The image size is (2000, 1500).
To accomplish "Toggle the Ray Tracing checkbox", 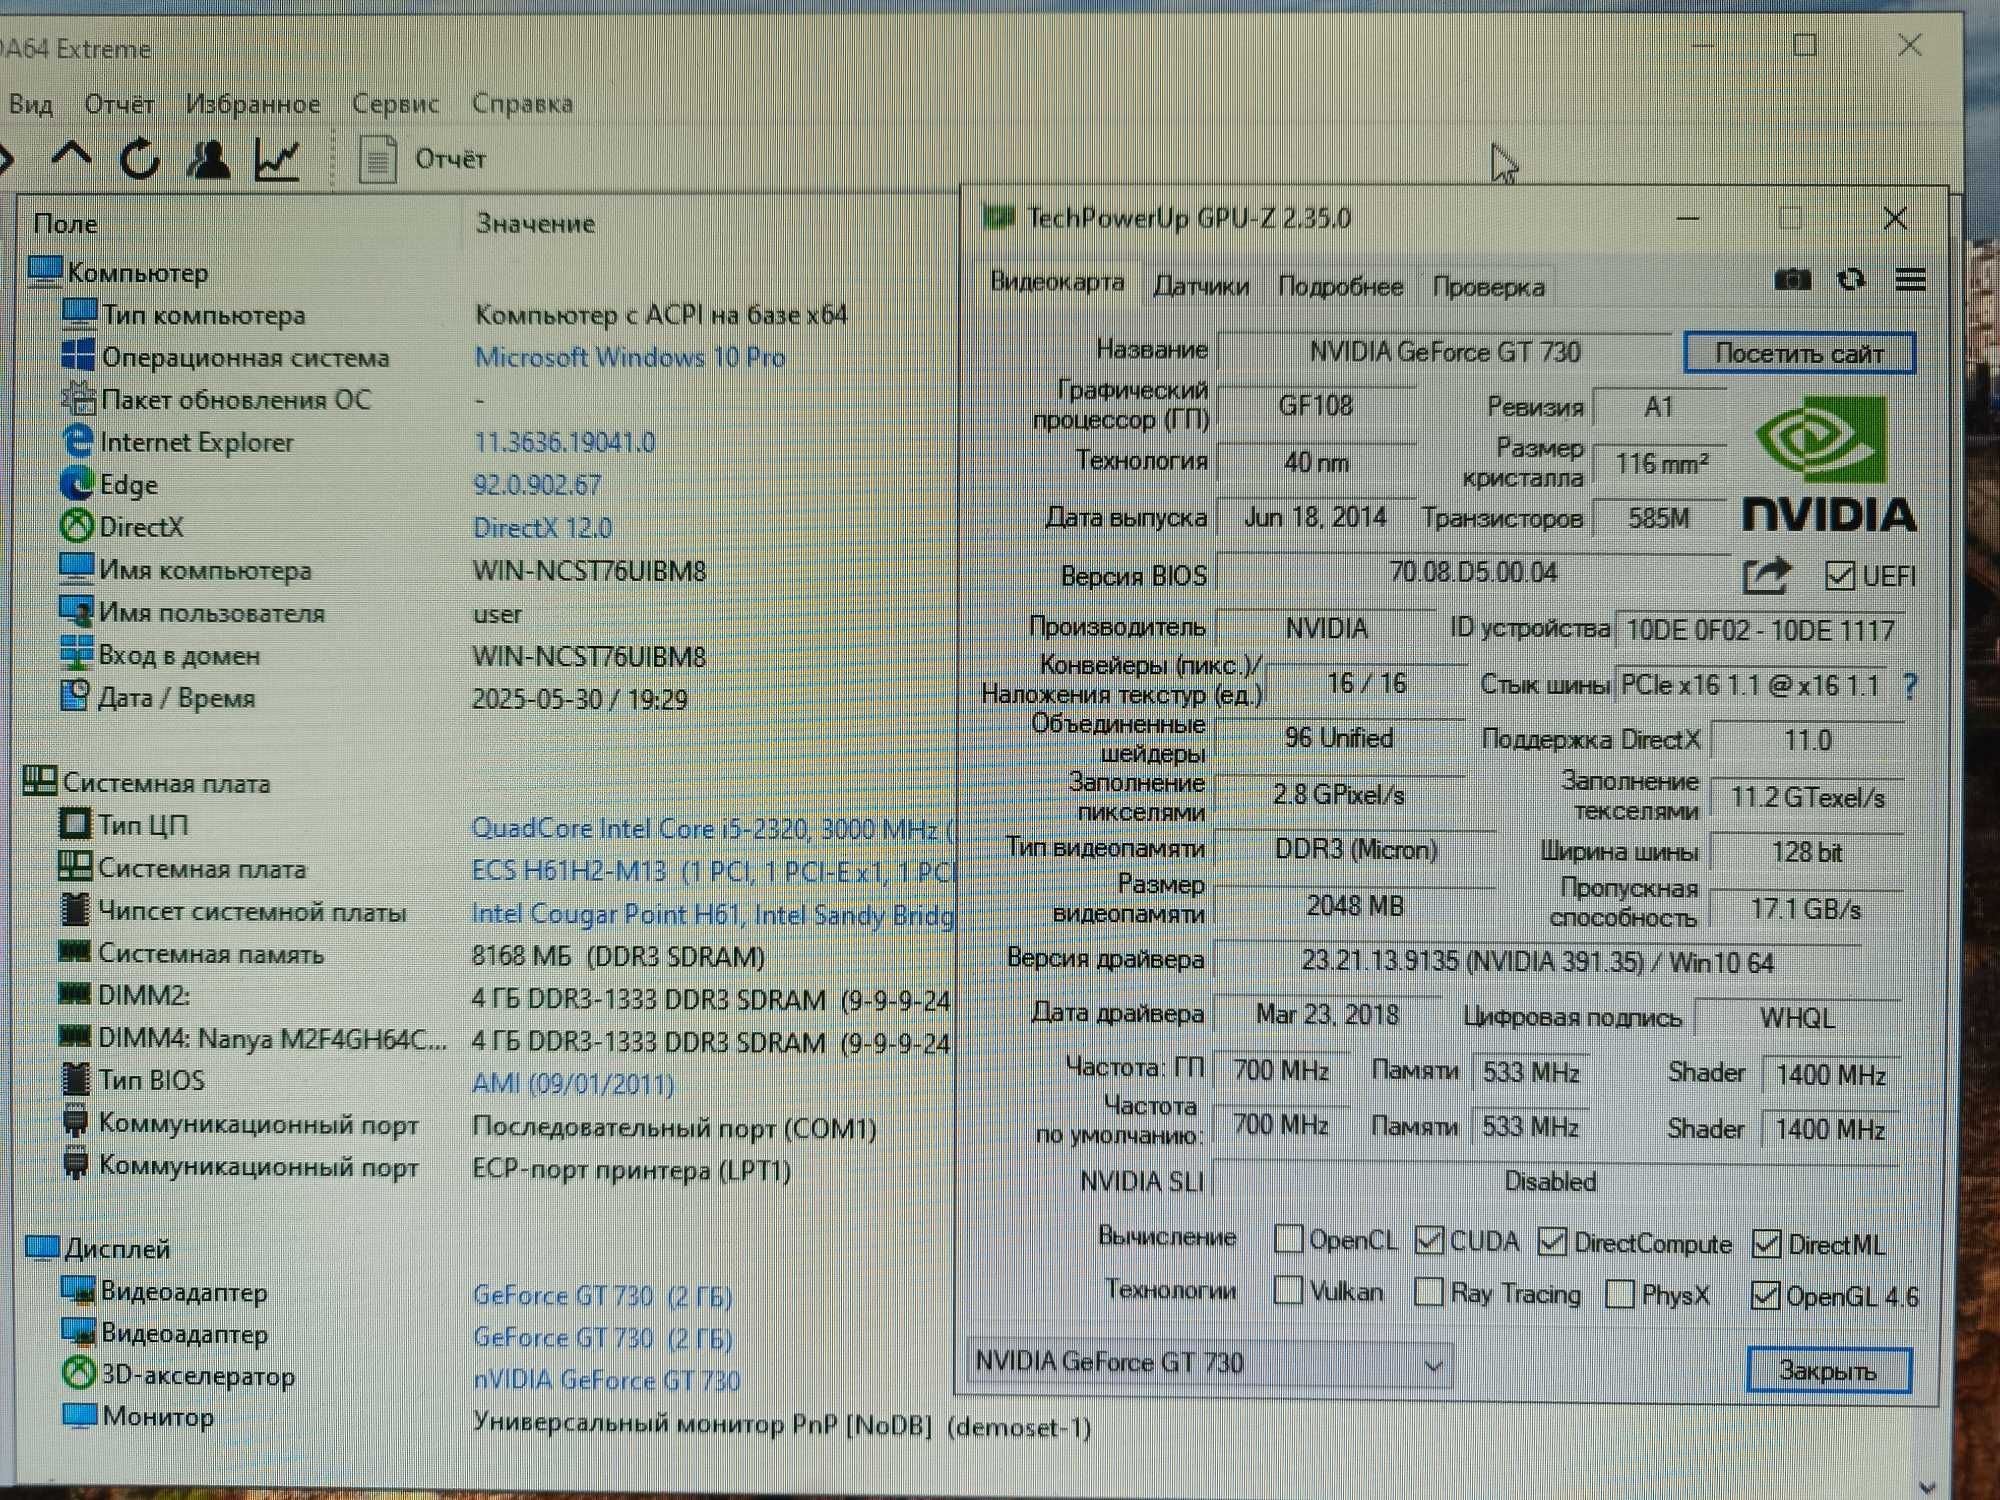I will [1430, 1292].
